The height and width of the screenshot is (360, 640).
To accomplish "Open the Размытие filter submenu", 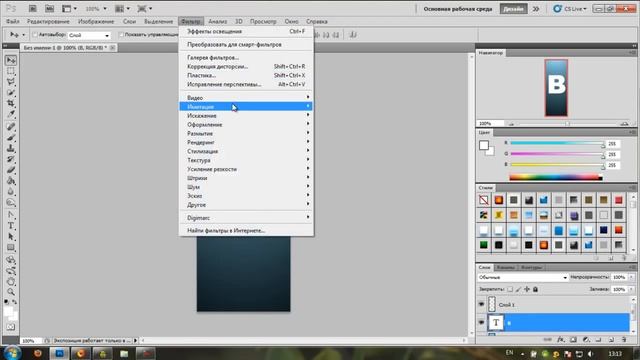I will pyautogui.click(x=246, y=133).
